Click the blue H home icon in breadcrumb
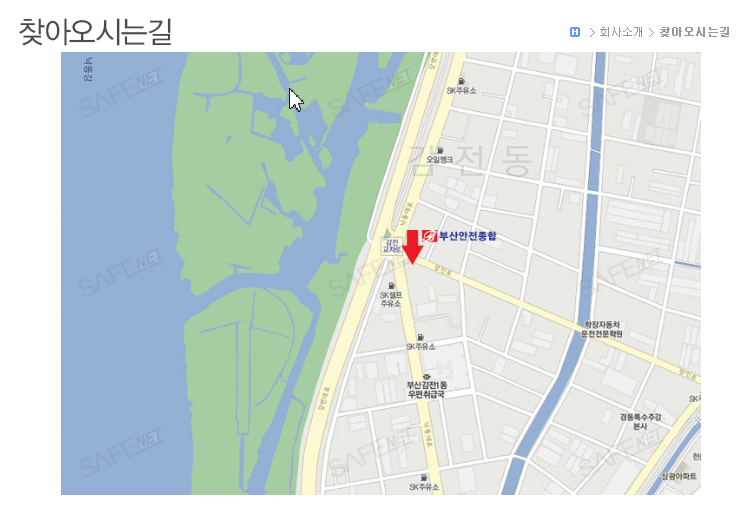The width and height of the screenshot is (754, 525). pos(575,32)
